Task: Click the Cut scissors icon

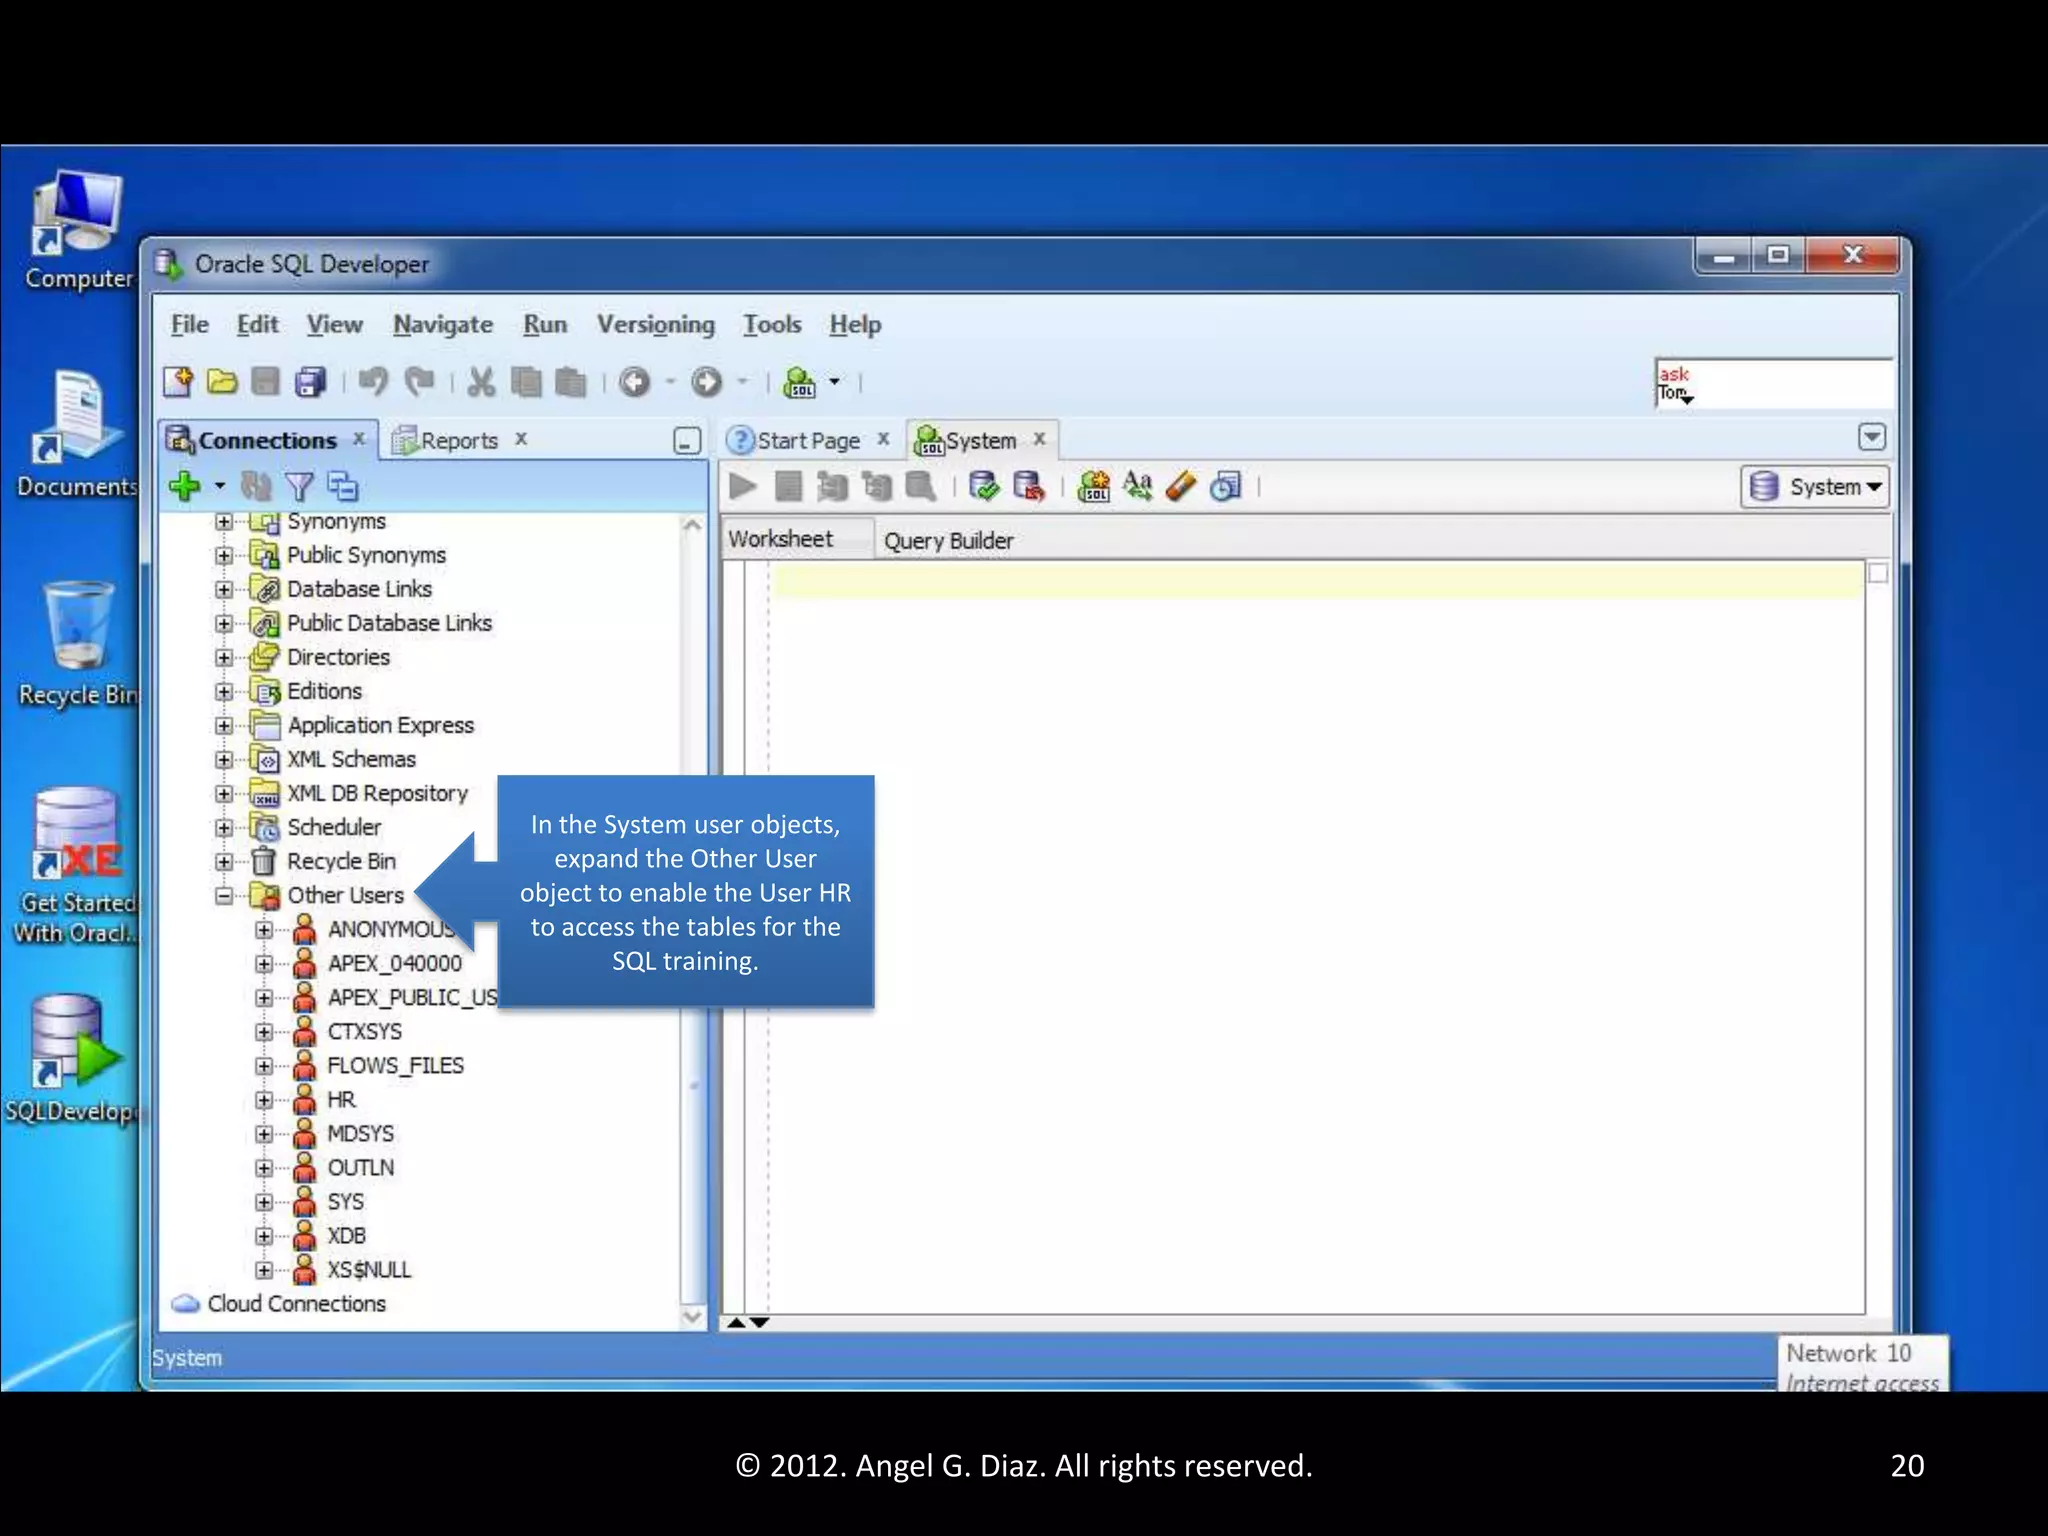Action: 481,381
